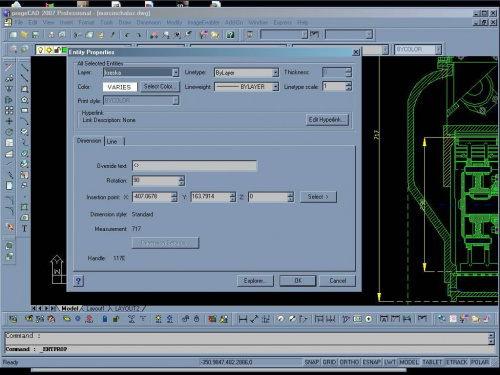Open the Lineweight BYLAYER dropdown
This screenshot has height=375, width=500.
coord(275,87)
